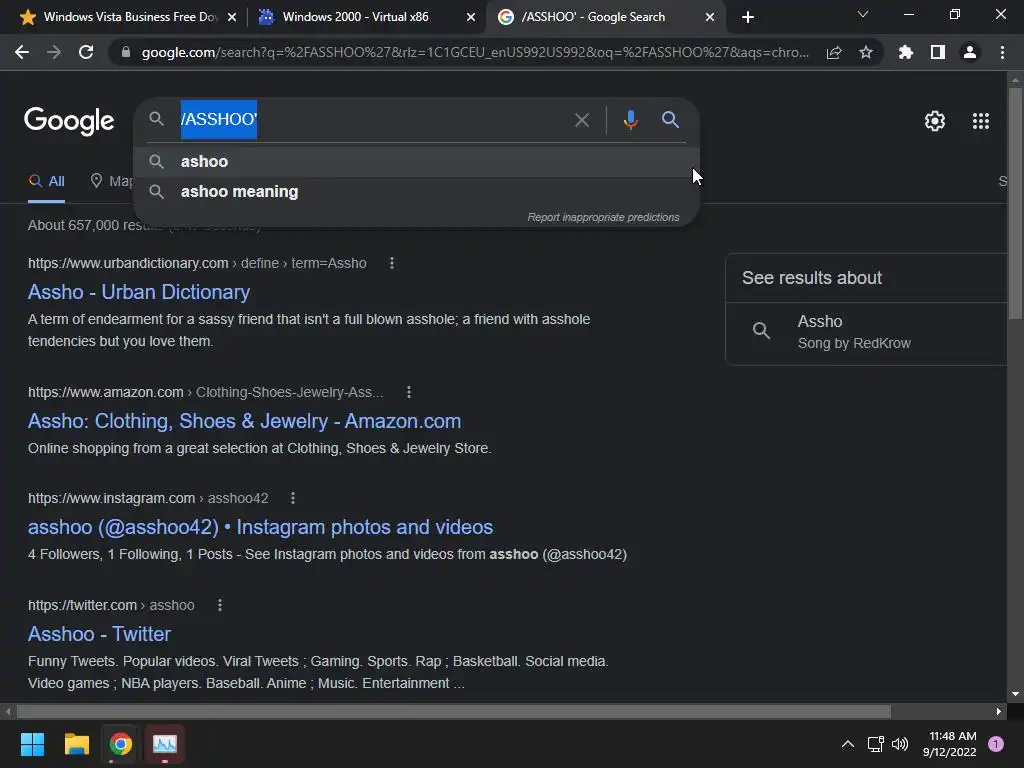The width and height of the screenshot is (1024, 768).
Task: Bookmark this page with the star icon
Action: click(x=865, y=52)
